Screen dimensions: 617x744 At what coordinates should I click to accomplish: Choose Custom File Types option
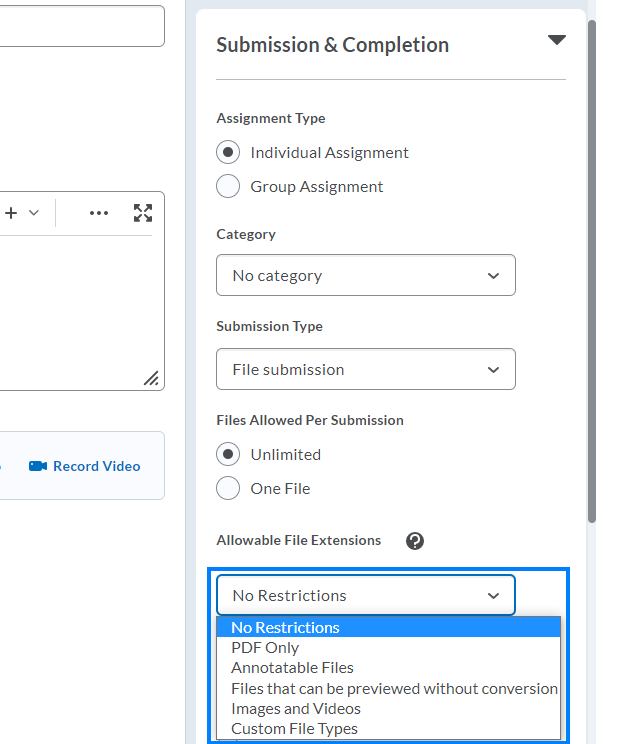(294, 729)
